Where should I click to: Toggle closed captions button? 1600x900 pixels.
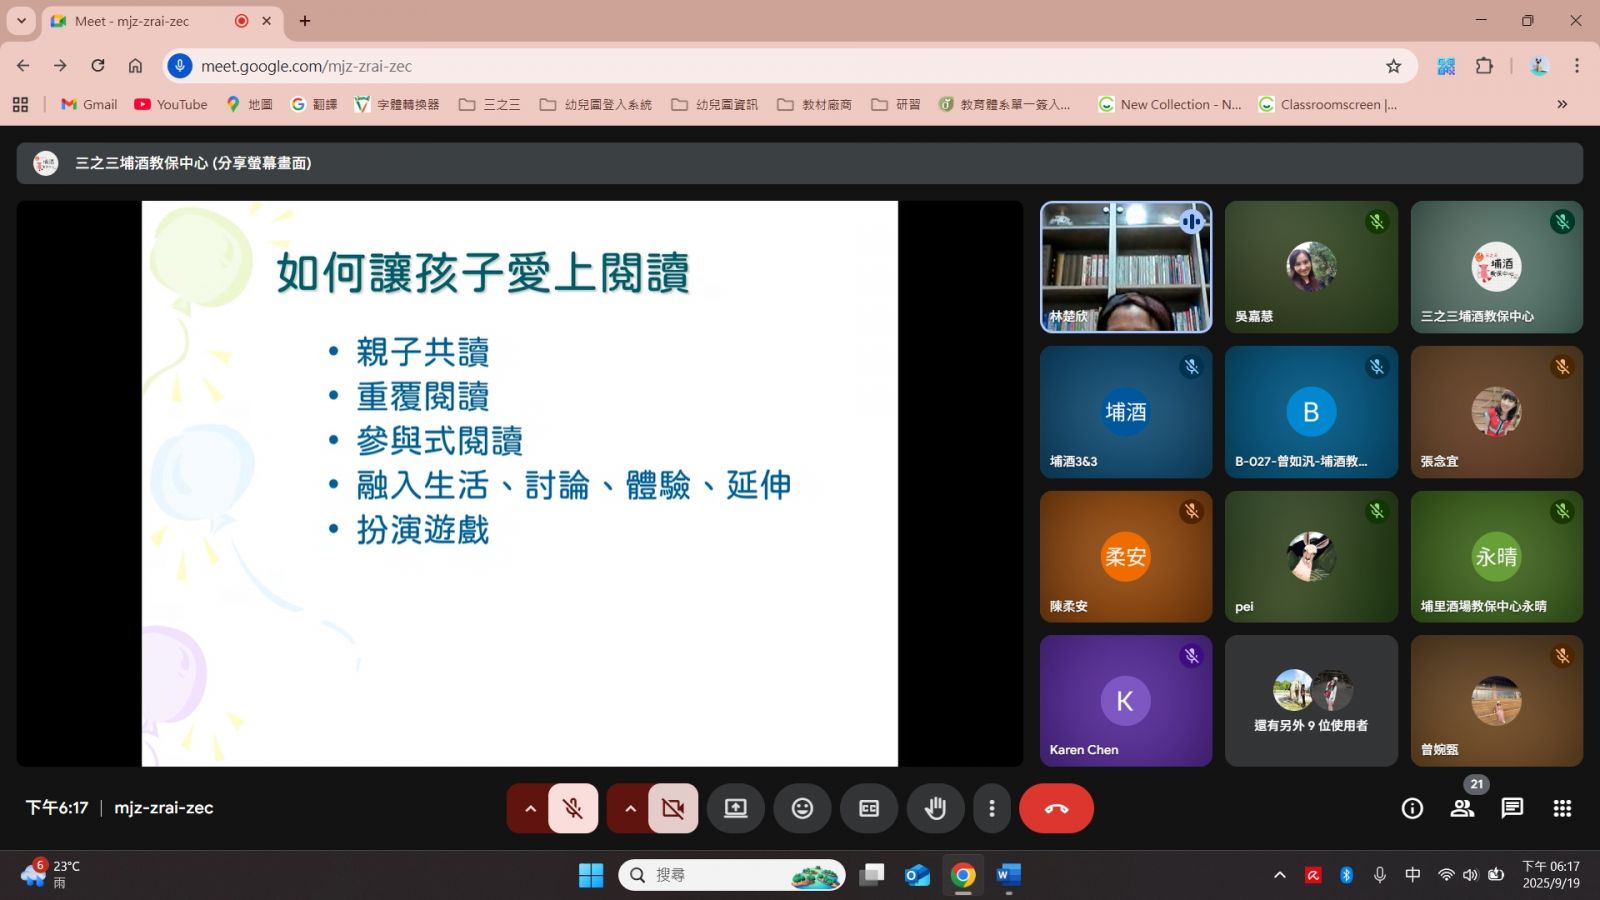coord(869,808)
